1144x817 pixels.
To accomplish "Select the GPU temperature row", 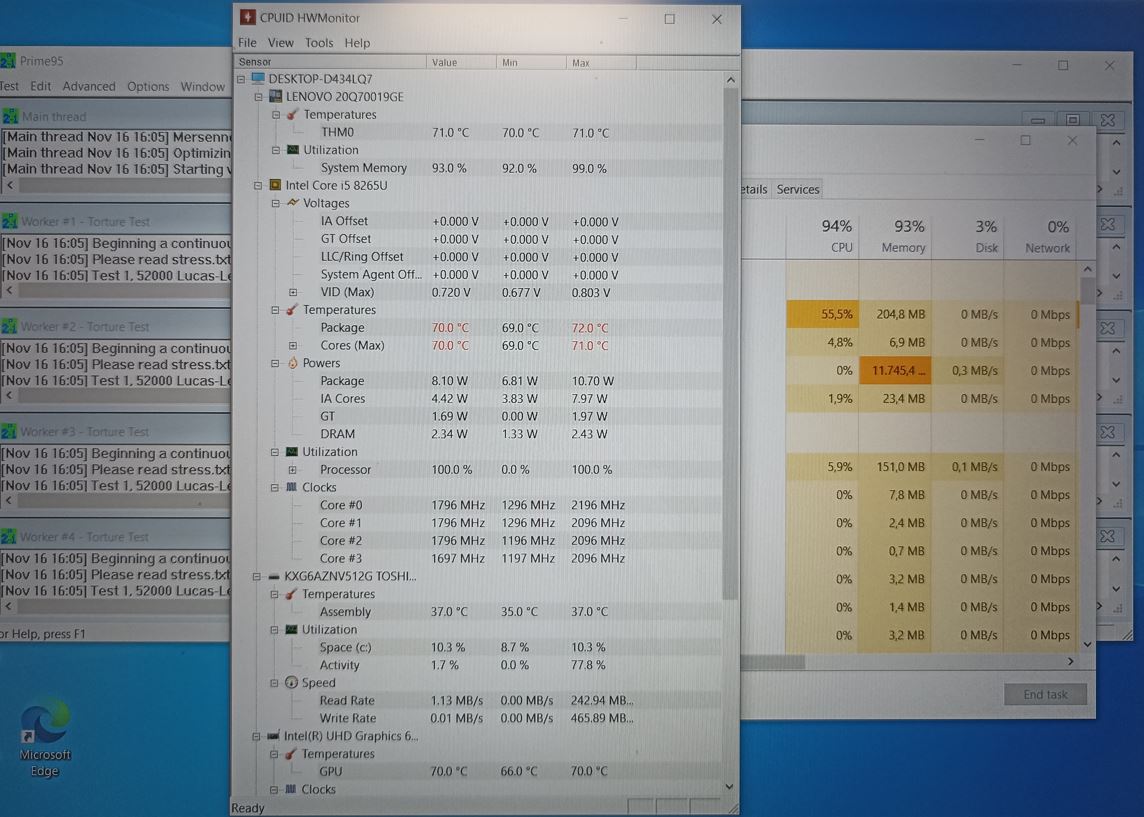I will click(x=478, y=772).
